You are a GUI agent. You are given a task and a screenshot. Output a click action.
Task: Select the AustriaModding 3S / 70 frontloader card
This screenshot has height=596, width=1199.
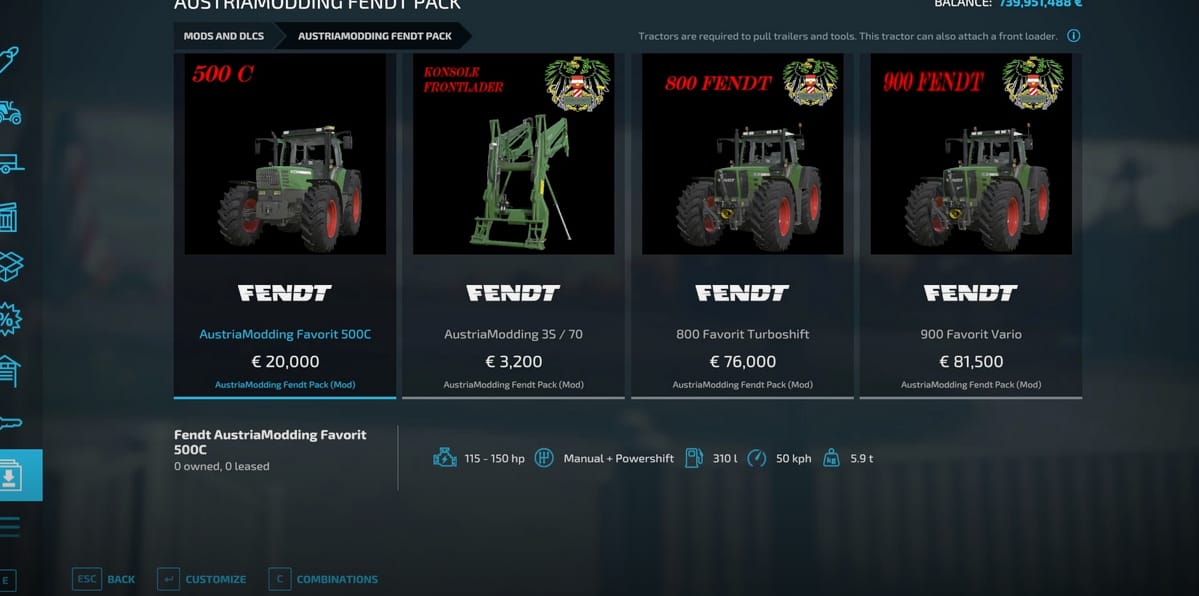coord(513,226)
